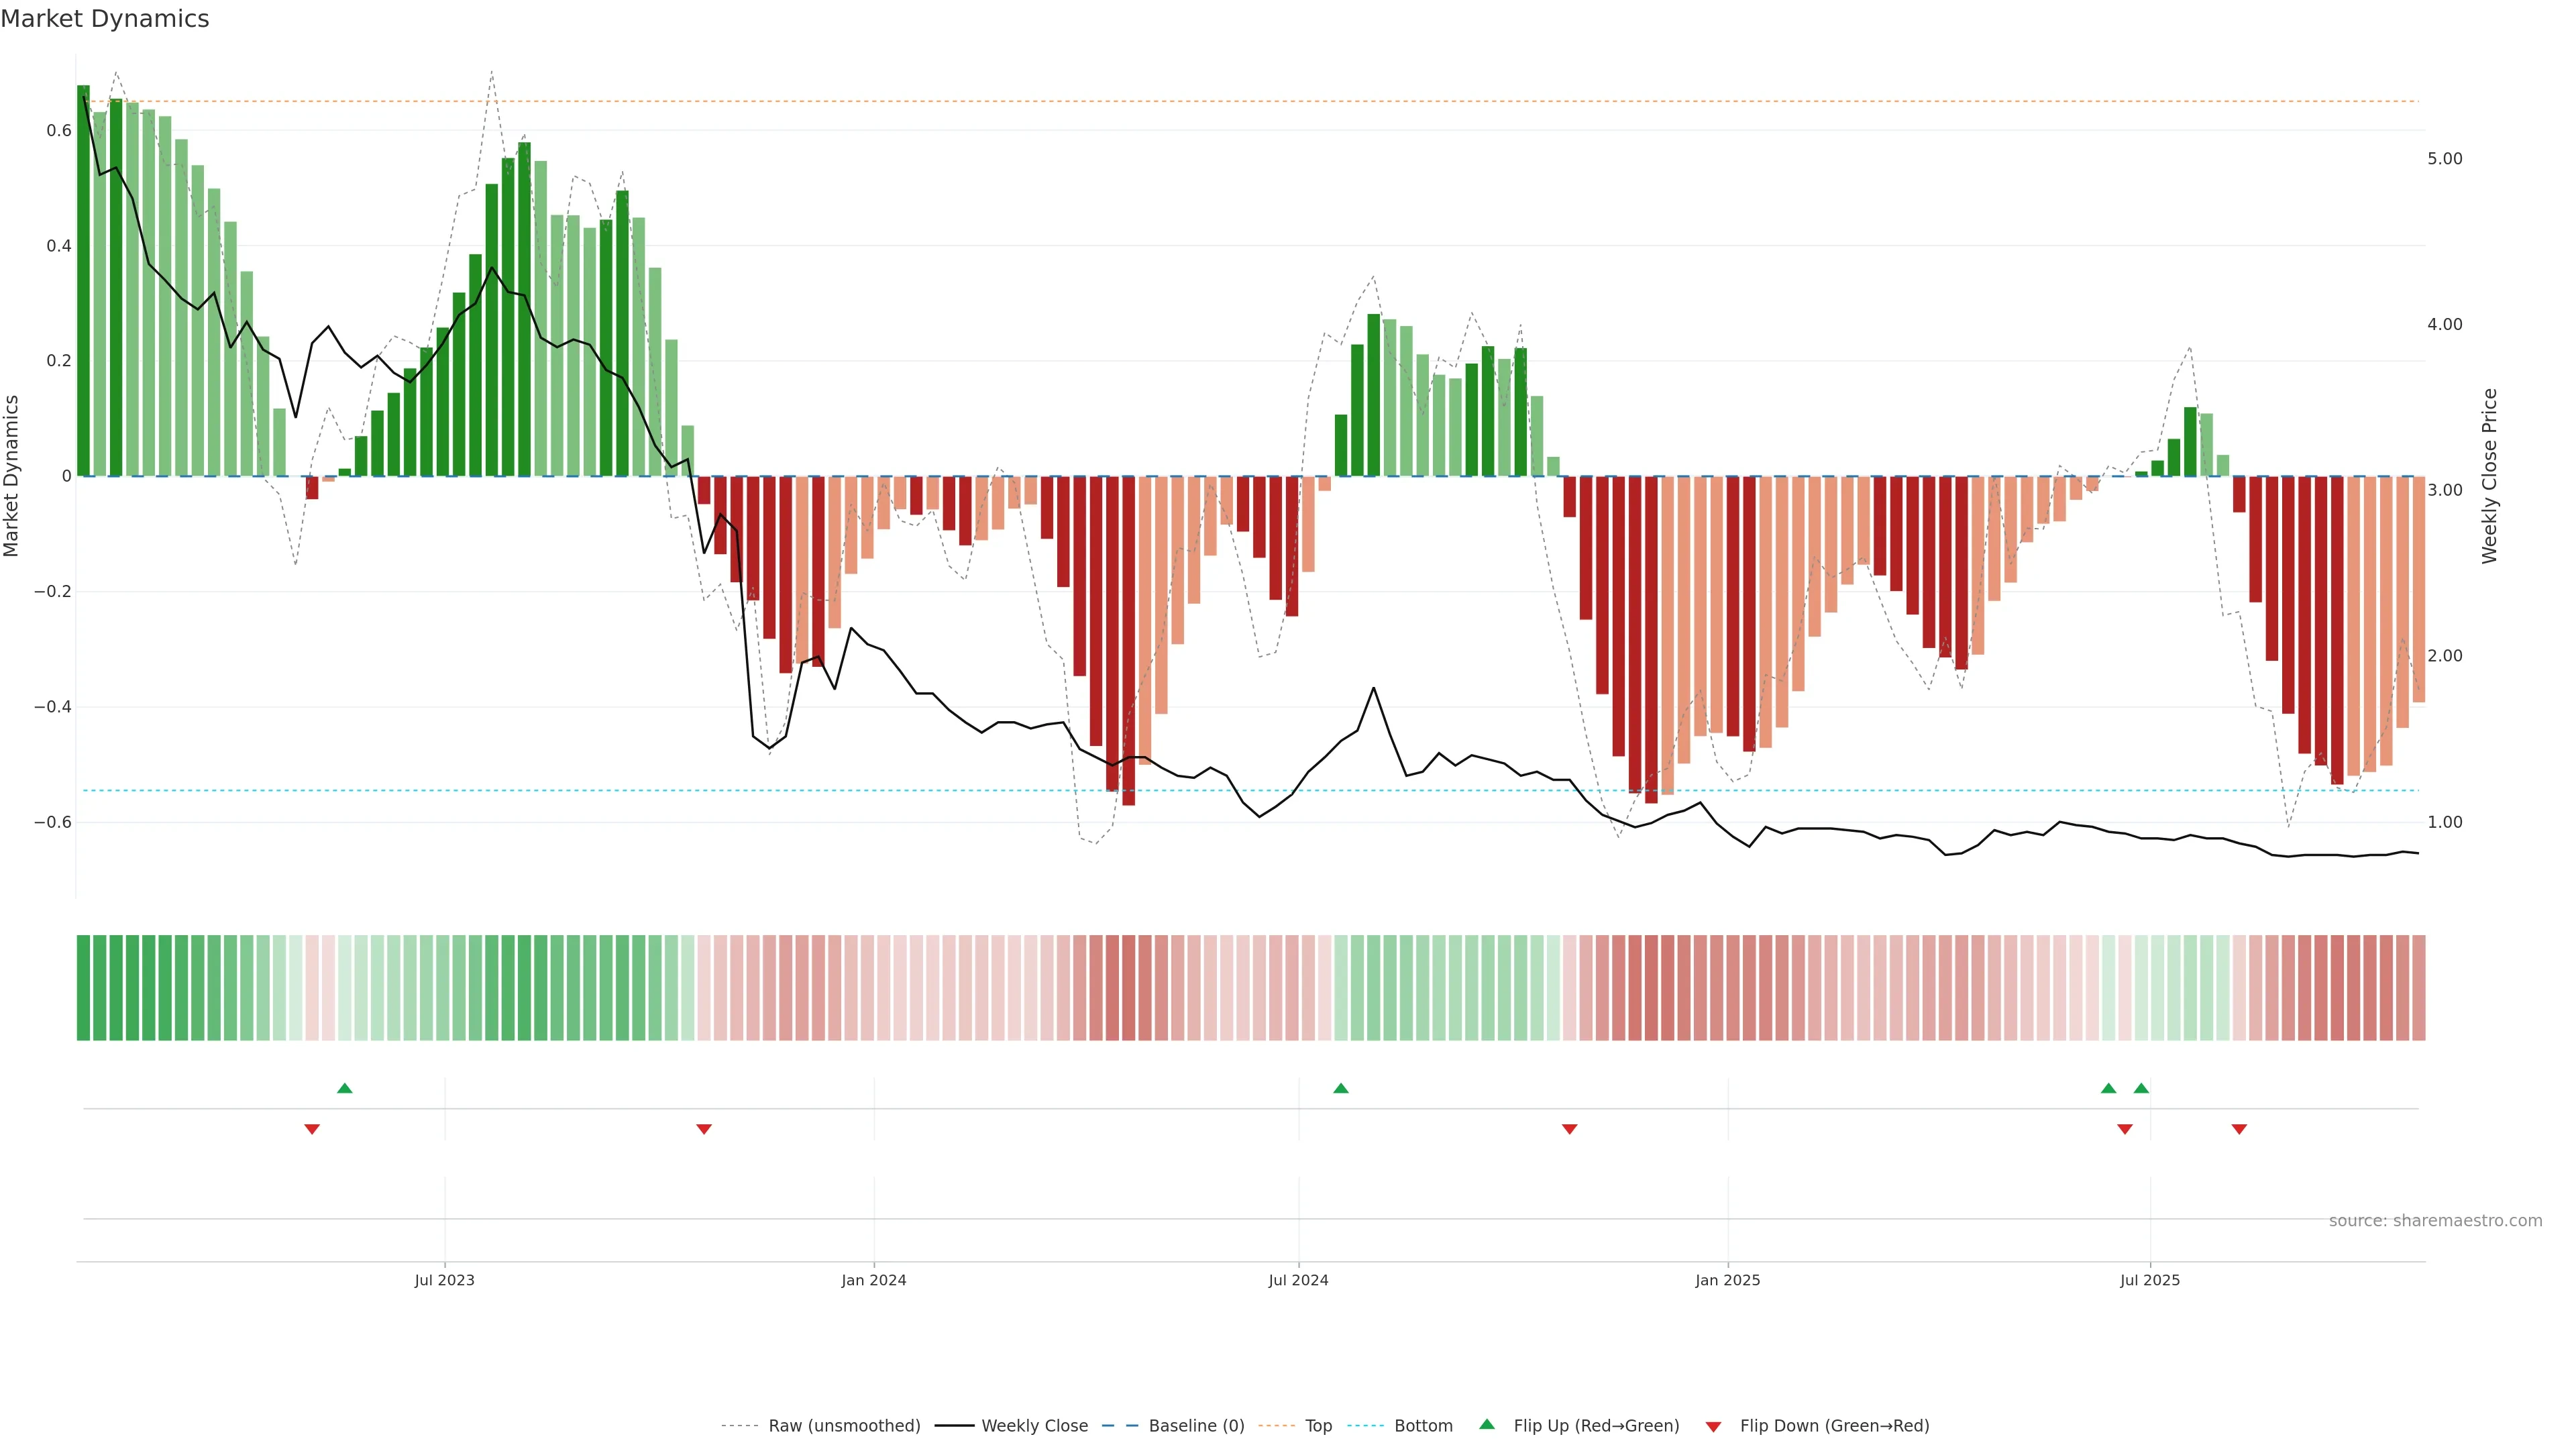2576x1449 pixels.
Task: Click the Weekly Close Price axis title
Action: [2489, 476]
